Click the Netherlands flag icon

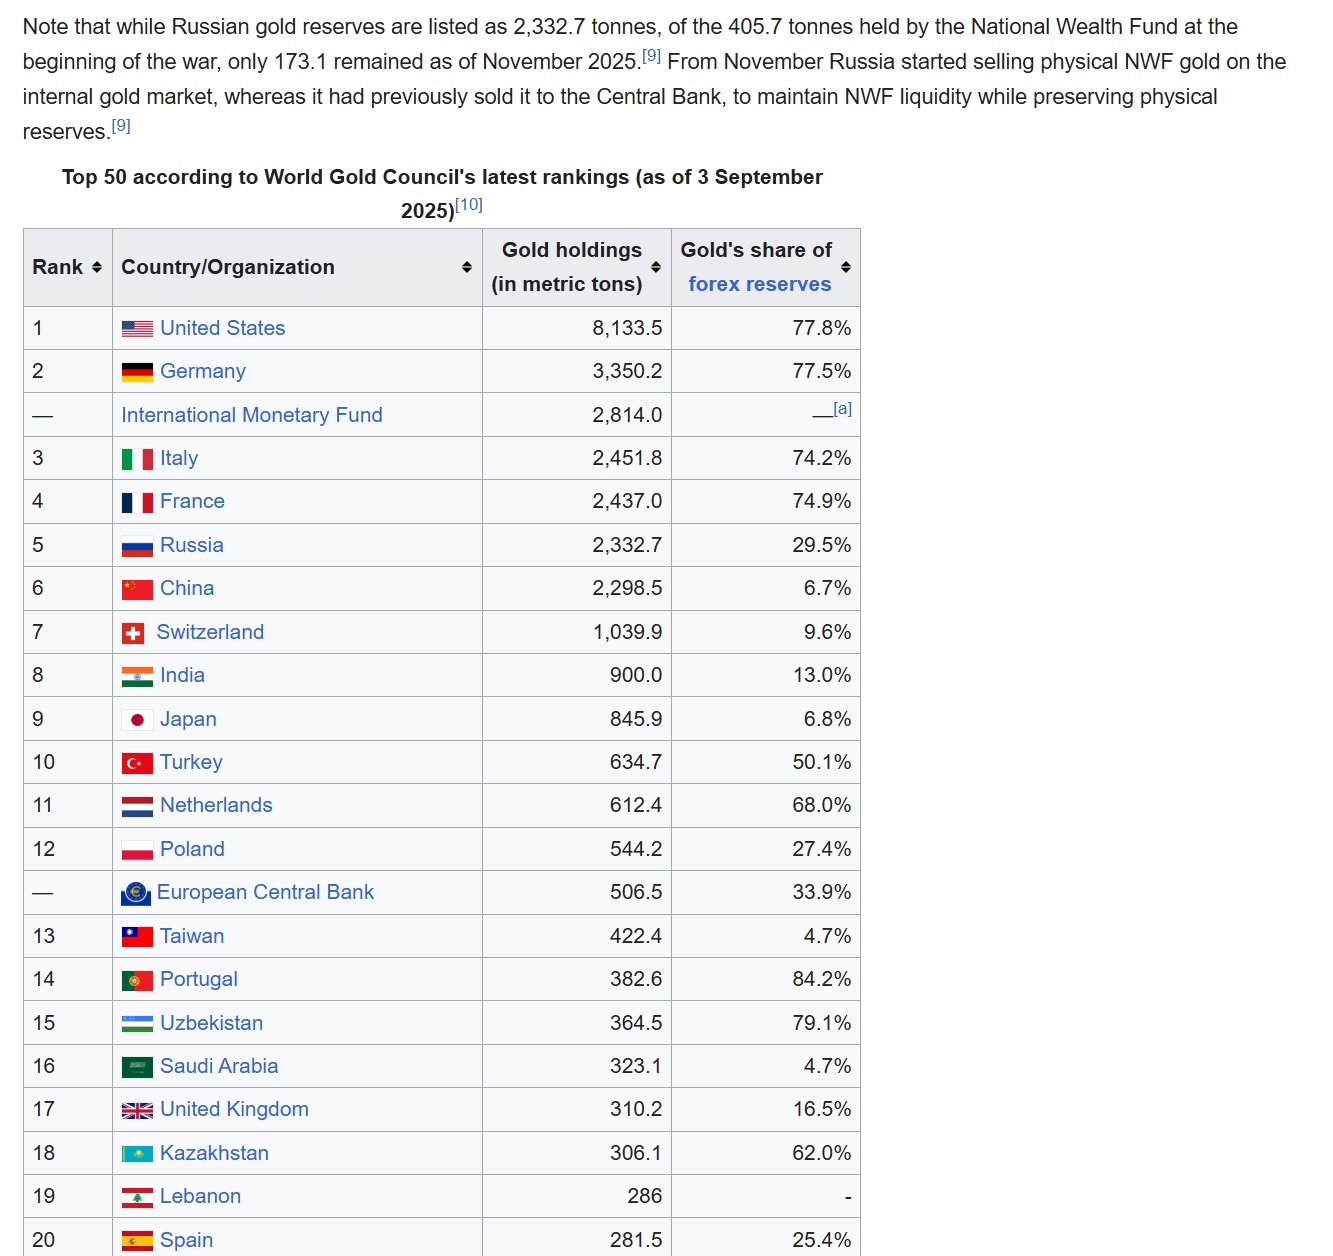click(137, 806)
